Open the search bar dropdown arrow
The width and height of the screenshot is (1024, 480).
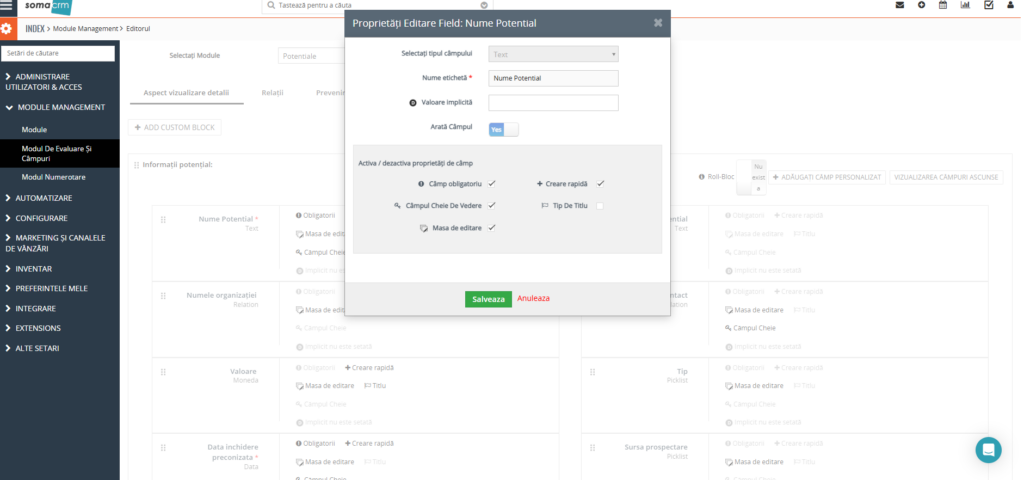[484, 5]
